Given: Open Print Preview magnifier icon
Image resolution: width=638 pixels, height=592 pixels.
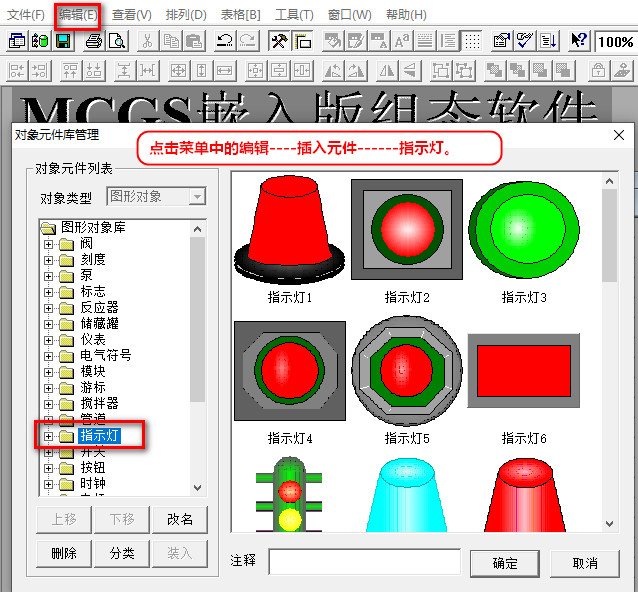Looking at the screenshot, I should (x=117, y=41).
